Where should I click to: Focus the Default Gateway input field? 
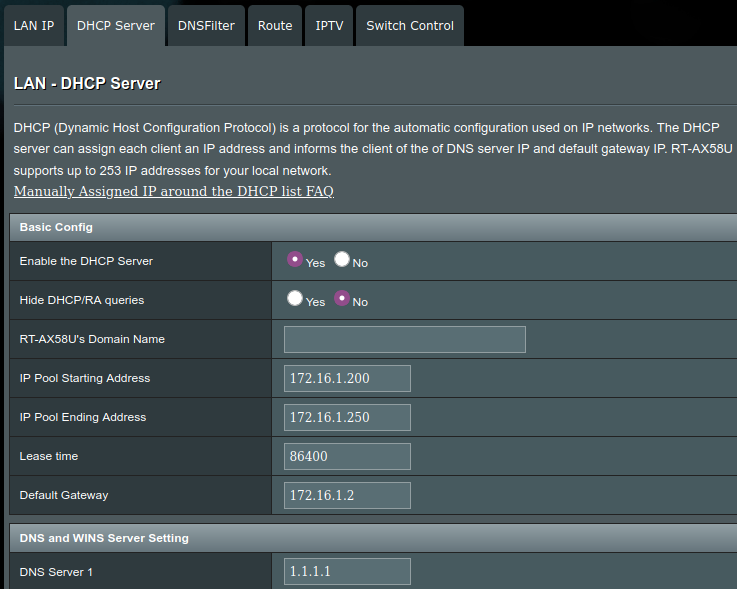347,495
